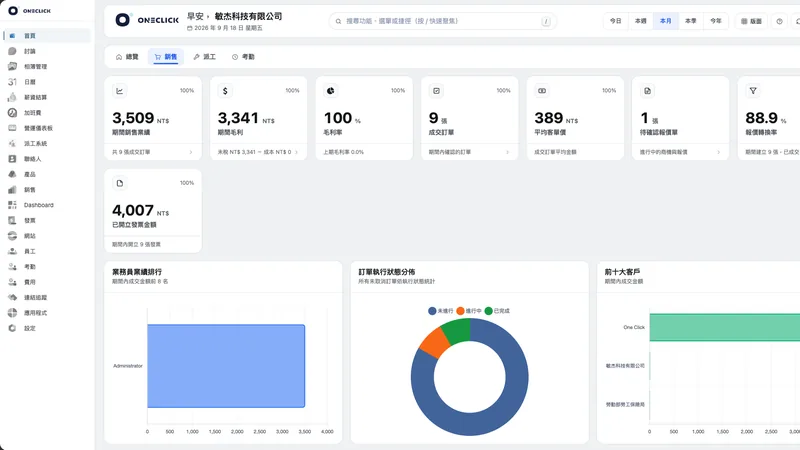
Task: Open 網站 globe icon in sidebar
Action: 12,236
